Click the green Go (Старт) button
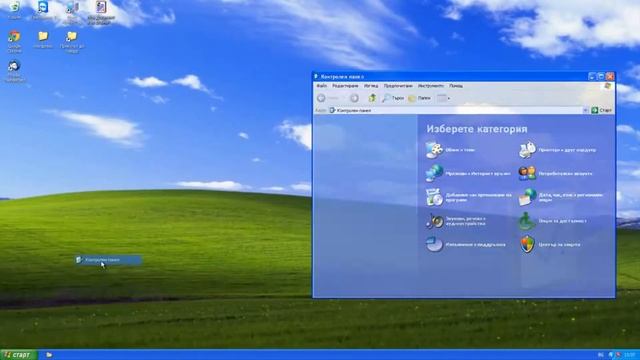The image size is (640, 360). (602, 110)
